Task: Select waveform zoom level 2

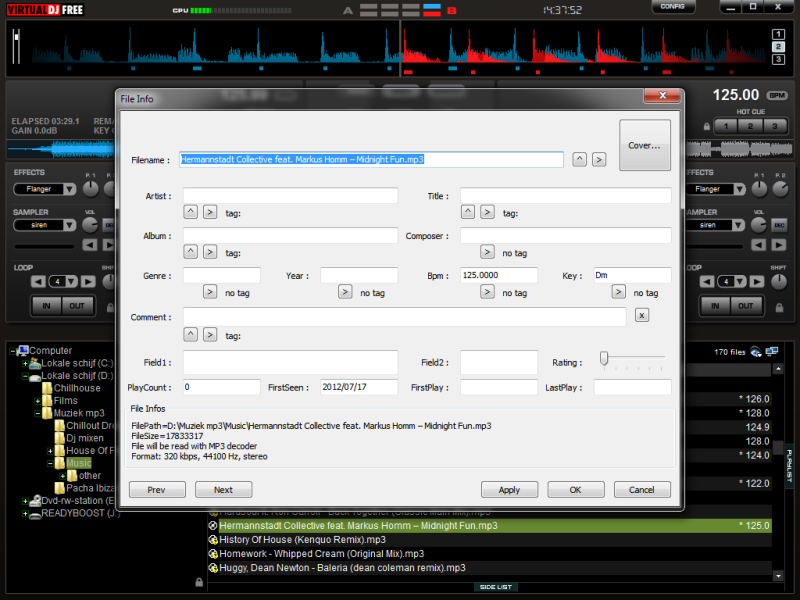Action: click(778, 47)
